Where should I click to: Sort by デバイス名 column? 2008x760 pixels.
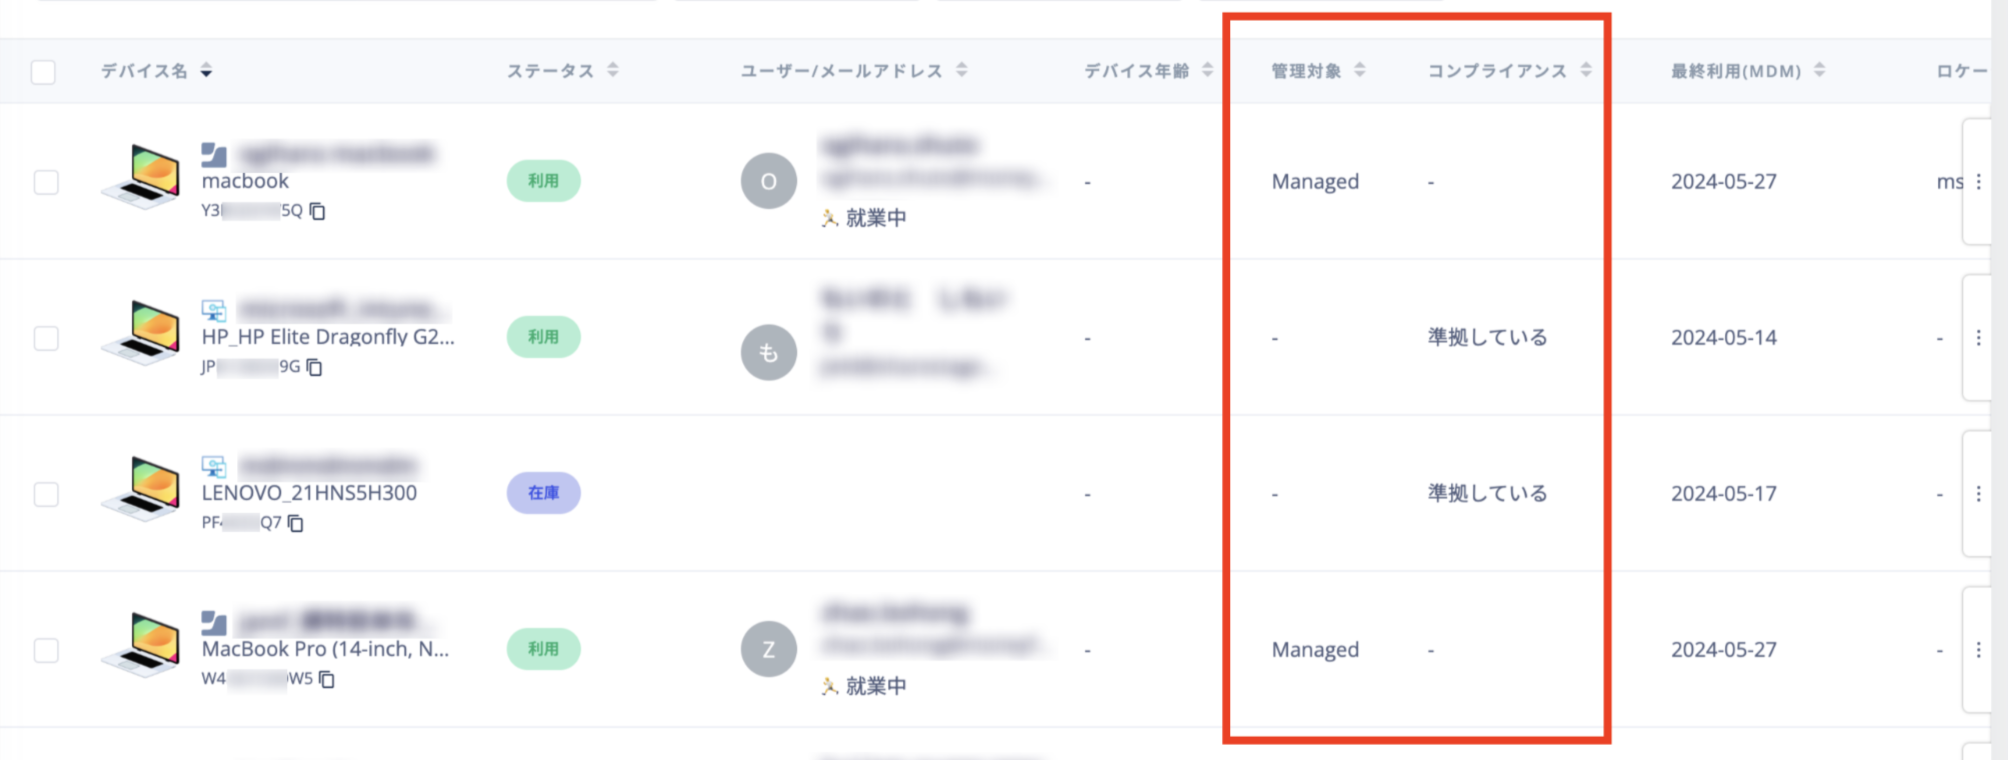pos(206,71)
